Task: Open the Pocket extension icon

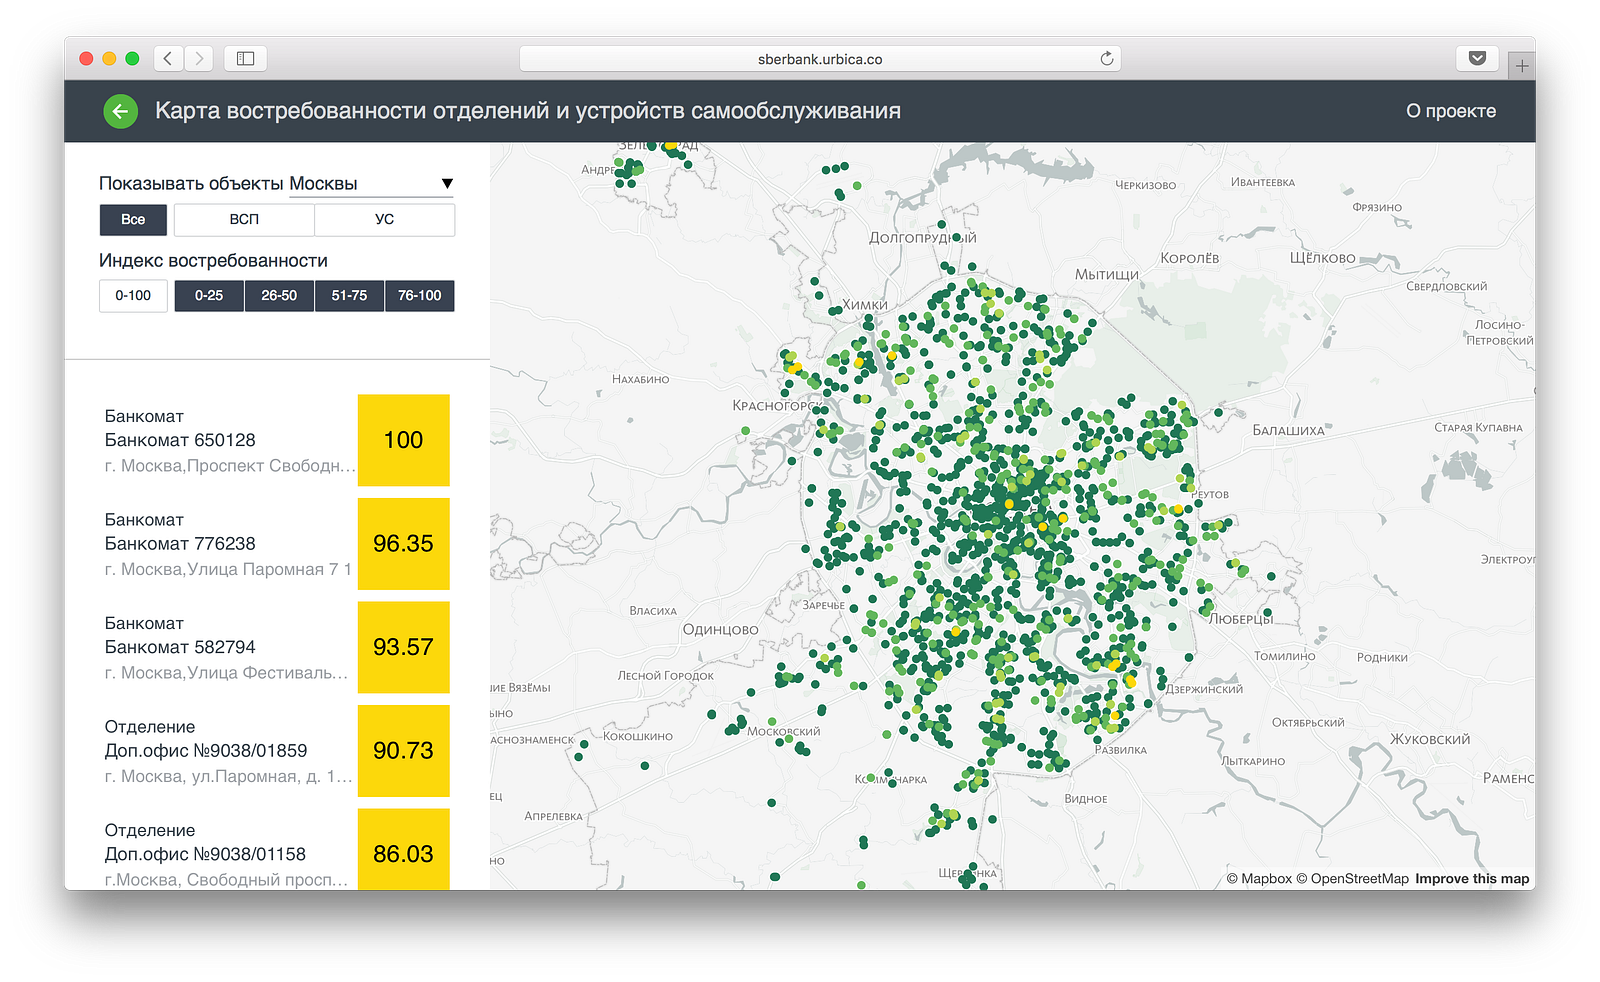Action: coord(1476,58)
